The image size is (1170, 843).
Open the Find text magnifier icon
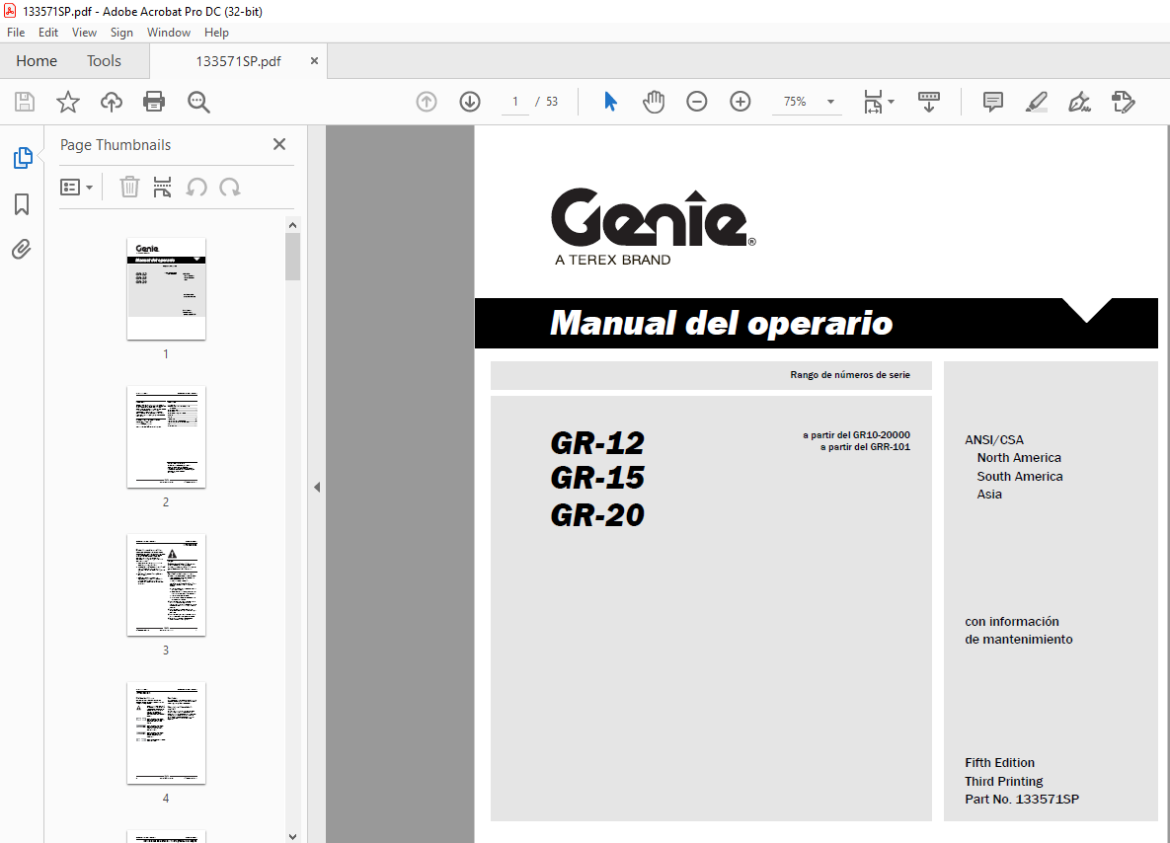[198, 101]
